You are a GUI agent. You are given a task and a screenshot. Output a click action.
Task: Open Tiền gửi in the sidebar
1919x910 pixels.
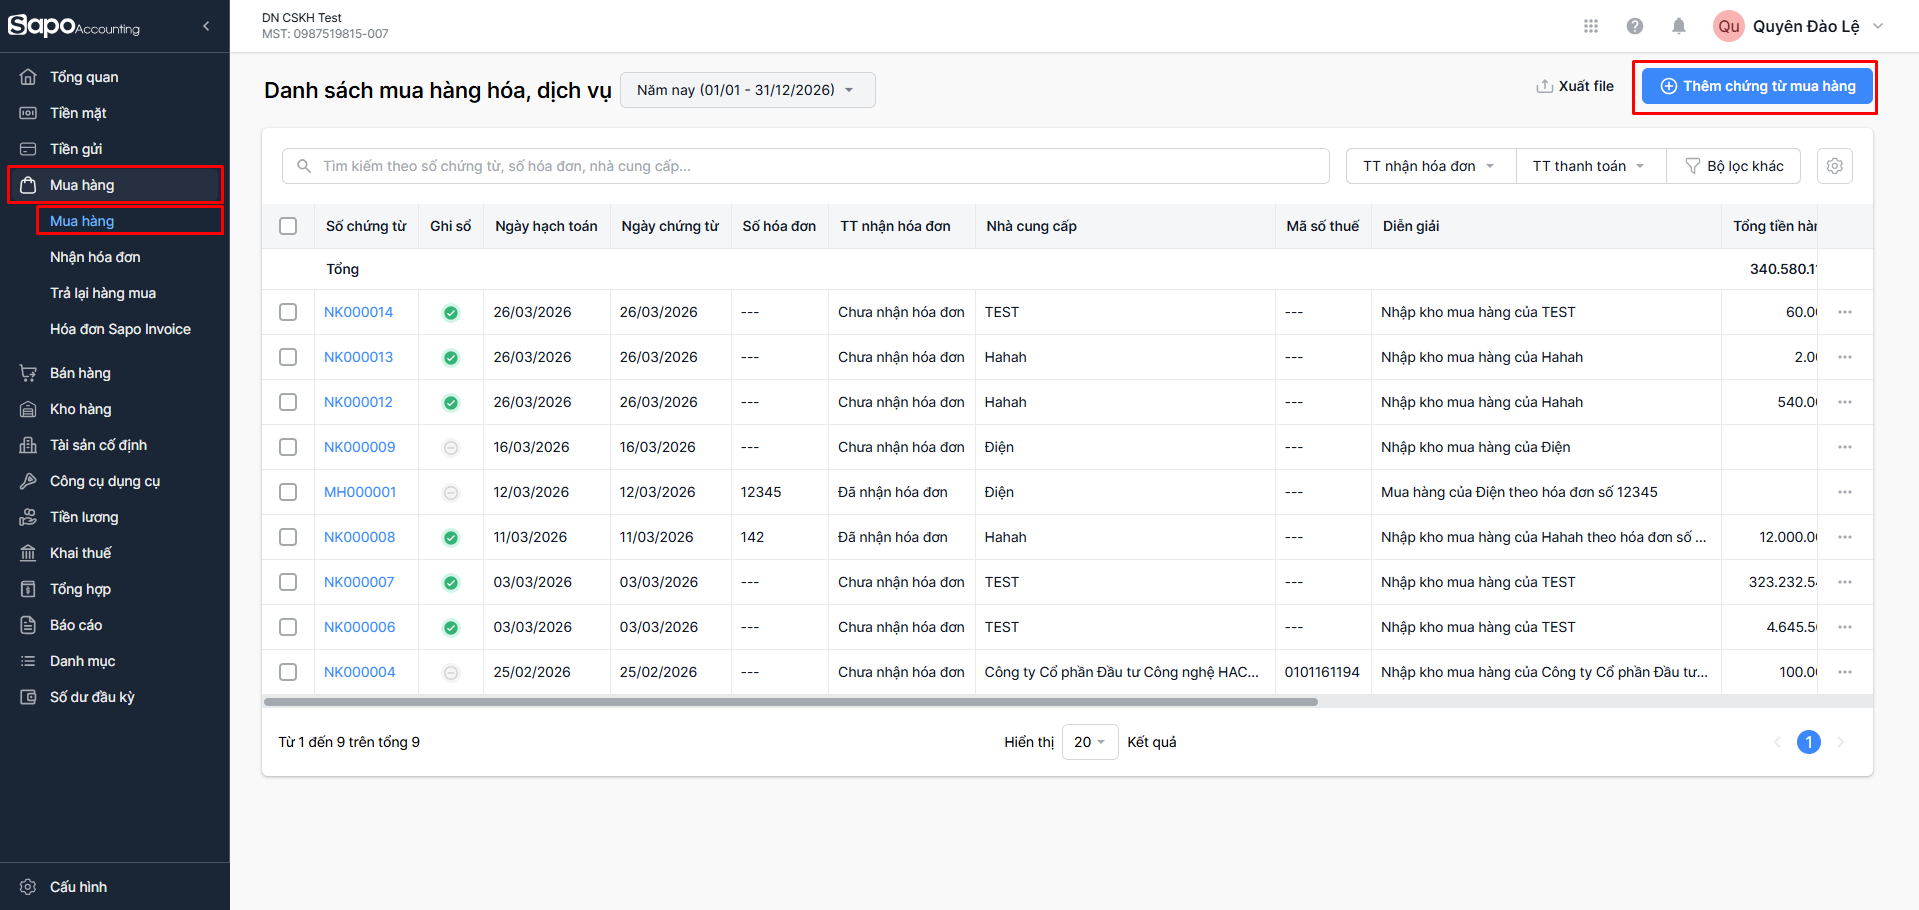tap(115, 149)
